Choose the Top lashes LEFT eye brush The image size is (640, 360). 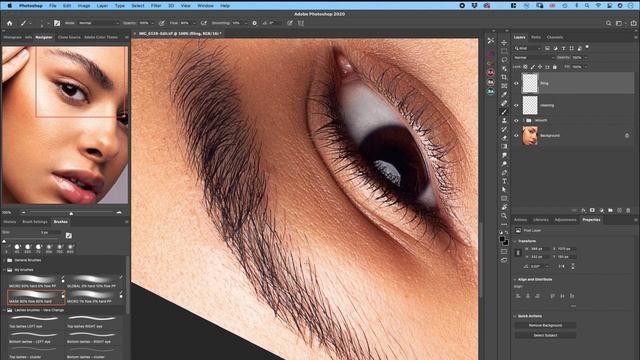(36, 322)
